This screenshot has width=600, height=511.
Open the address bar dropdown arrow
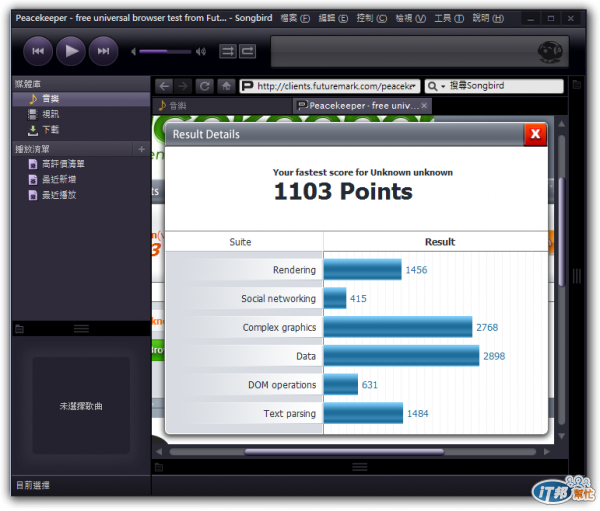pyautogui.click(x=414, y=86)
